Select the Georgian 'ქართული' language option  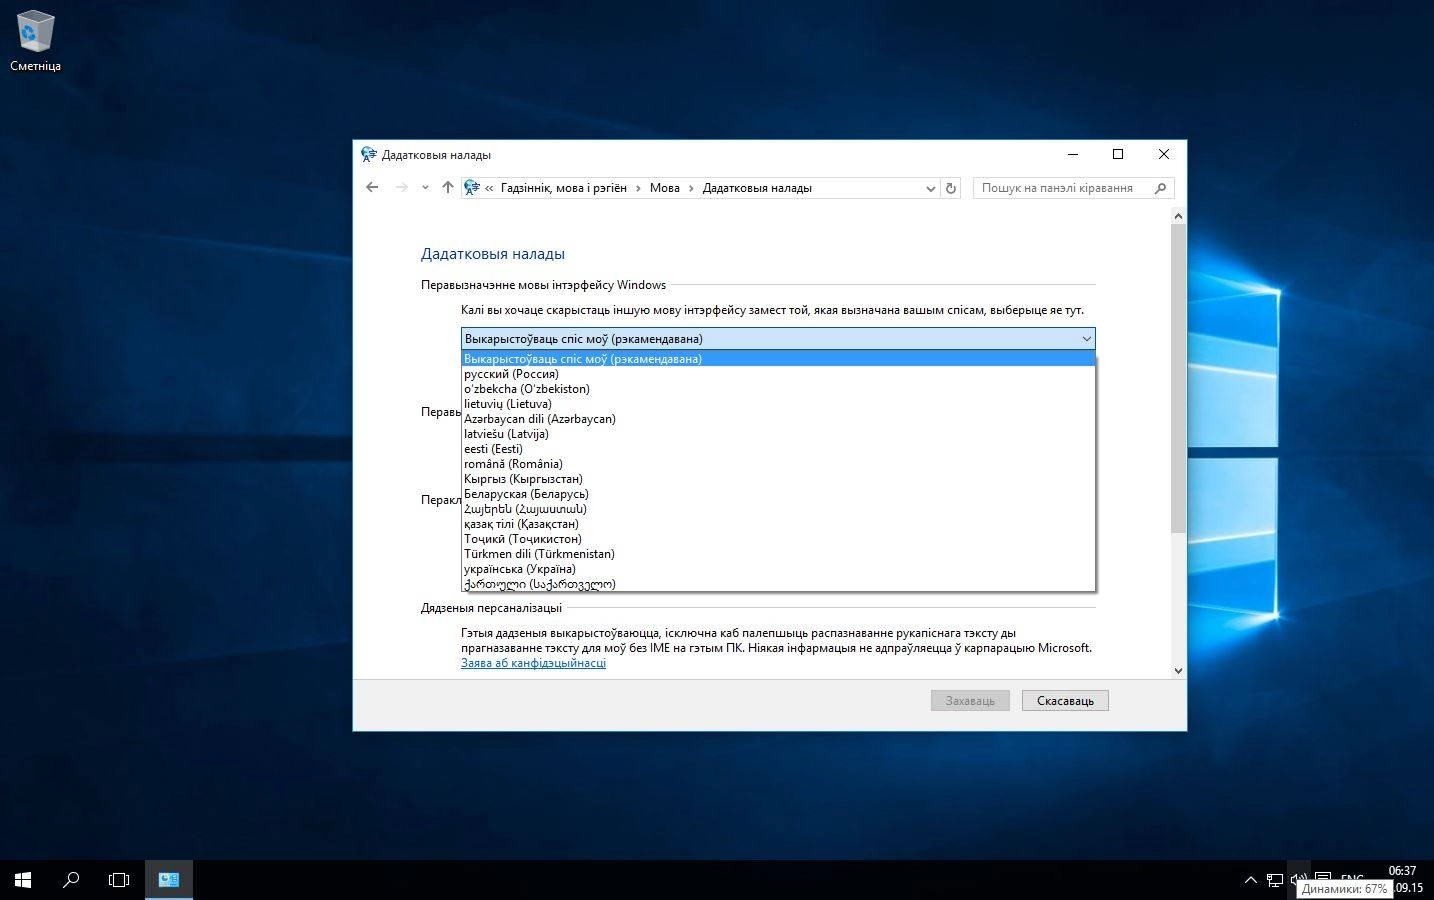point(778,584)
